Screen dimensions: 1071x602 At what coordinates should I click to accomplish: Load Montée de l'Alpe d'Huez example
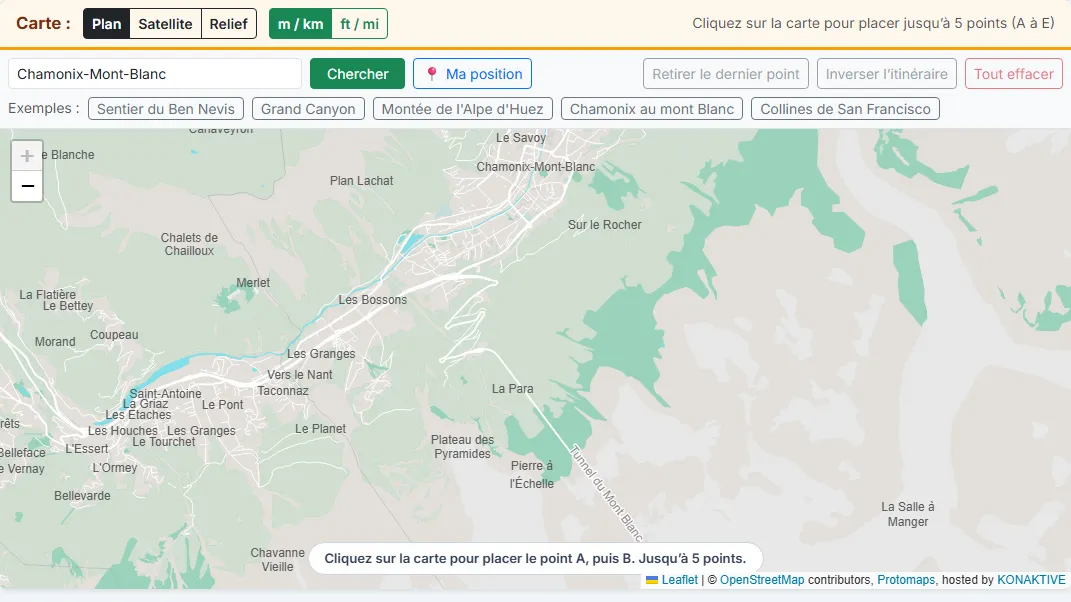coord(462,109)
